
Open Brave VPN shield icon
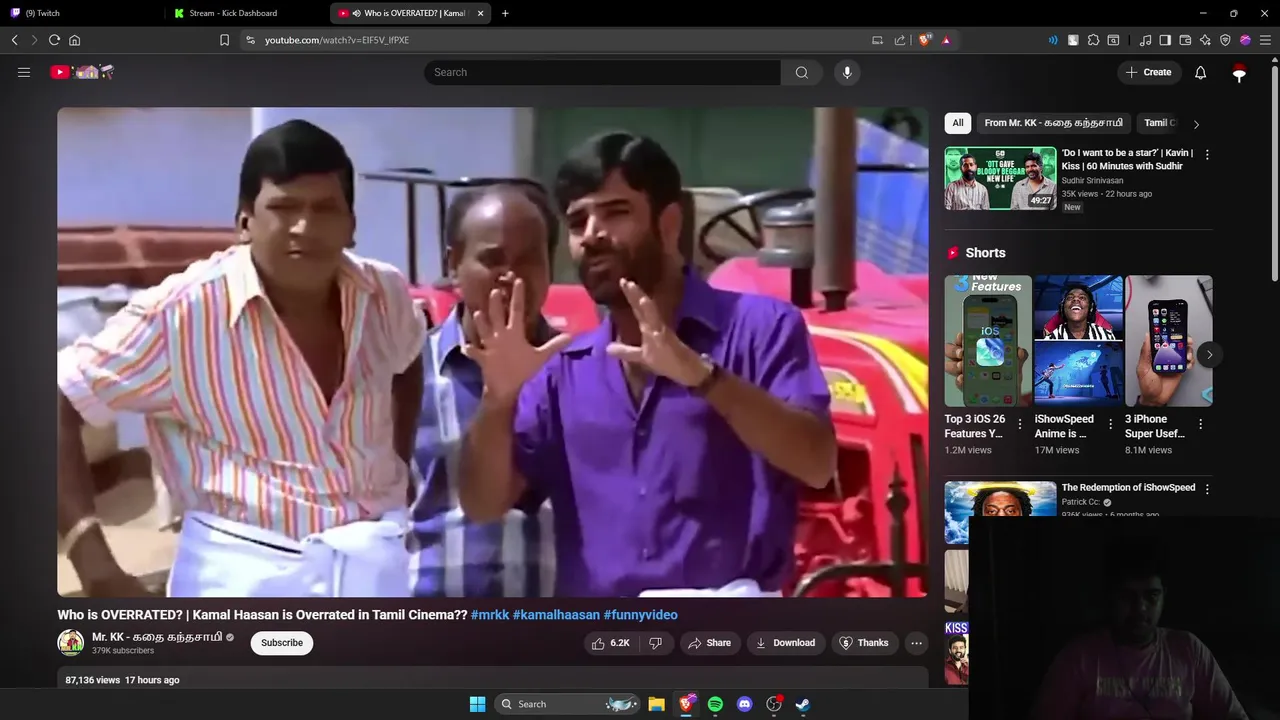point(1225,40)
